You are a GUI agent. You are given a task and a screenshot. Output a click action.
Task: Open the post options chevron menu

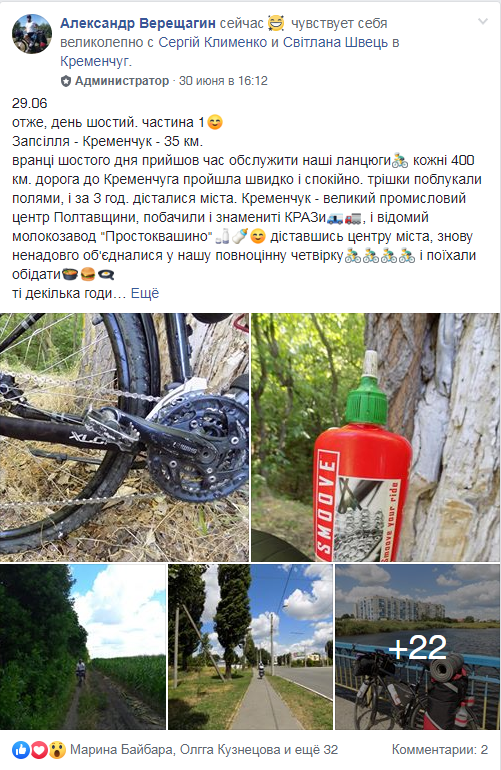click(483, 22)
